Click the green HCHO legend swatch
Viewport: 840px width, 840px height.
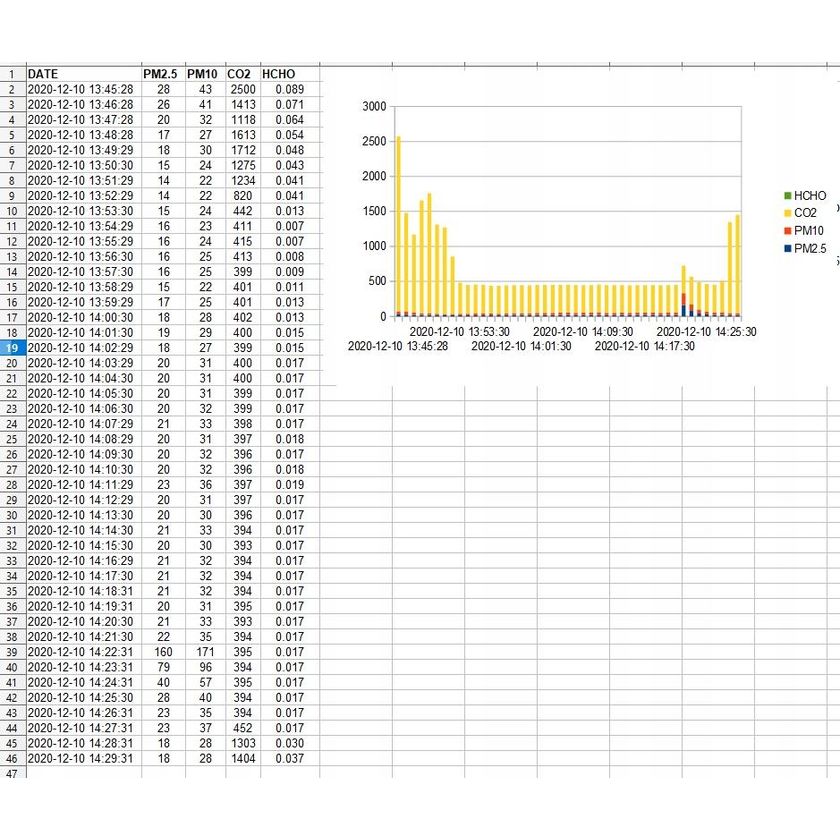tap(786, 196)
